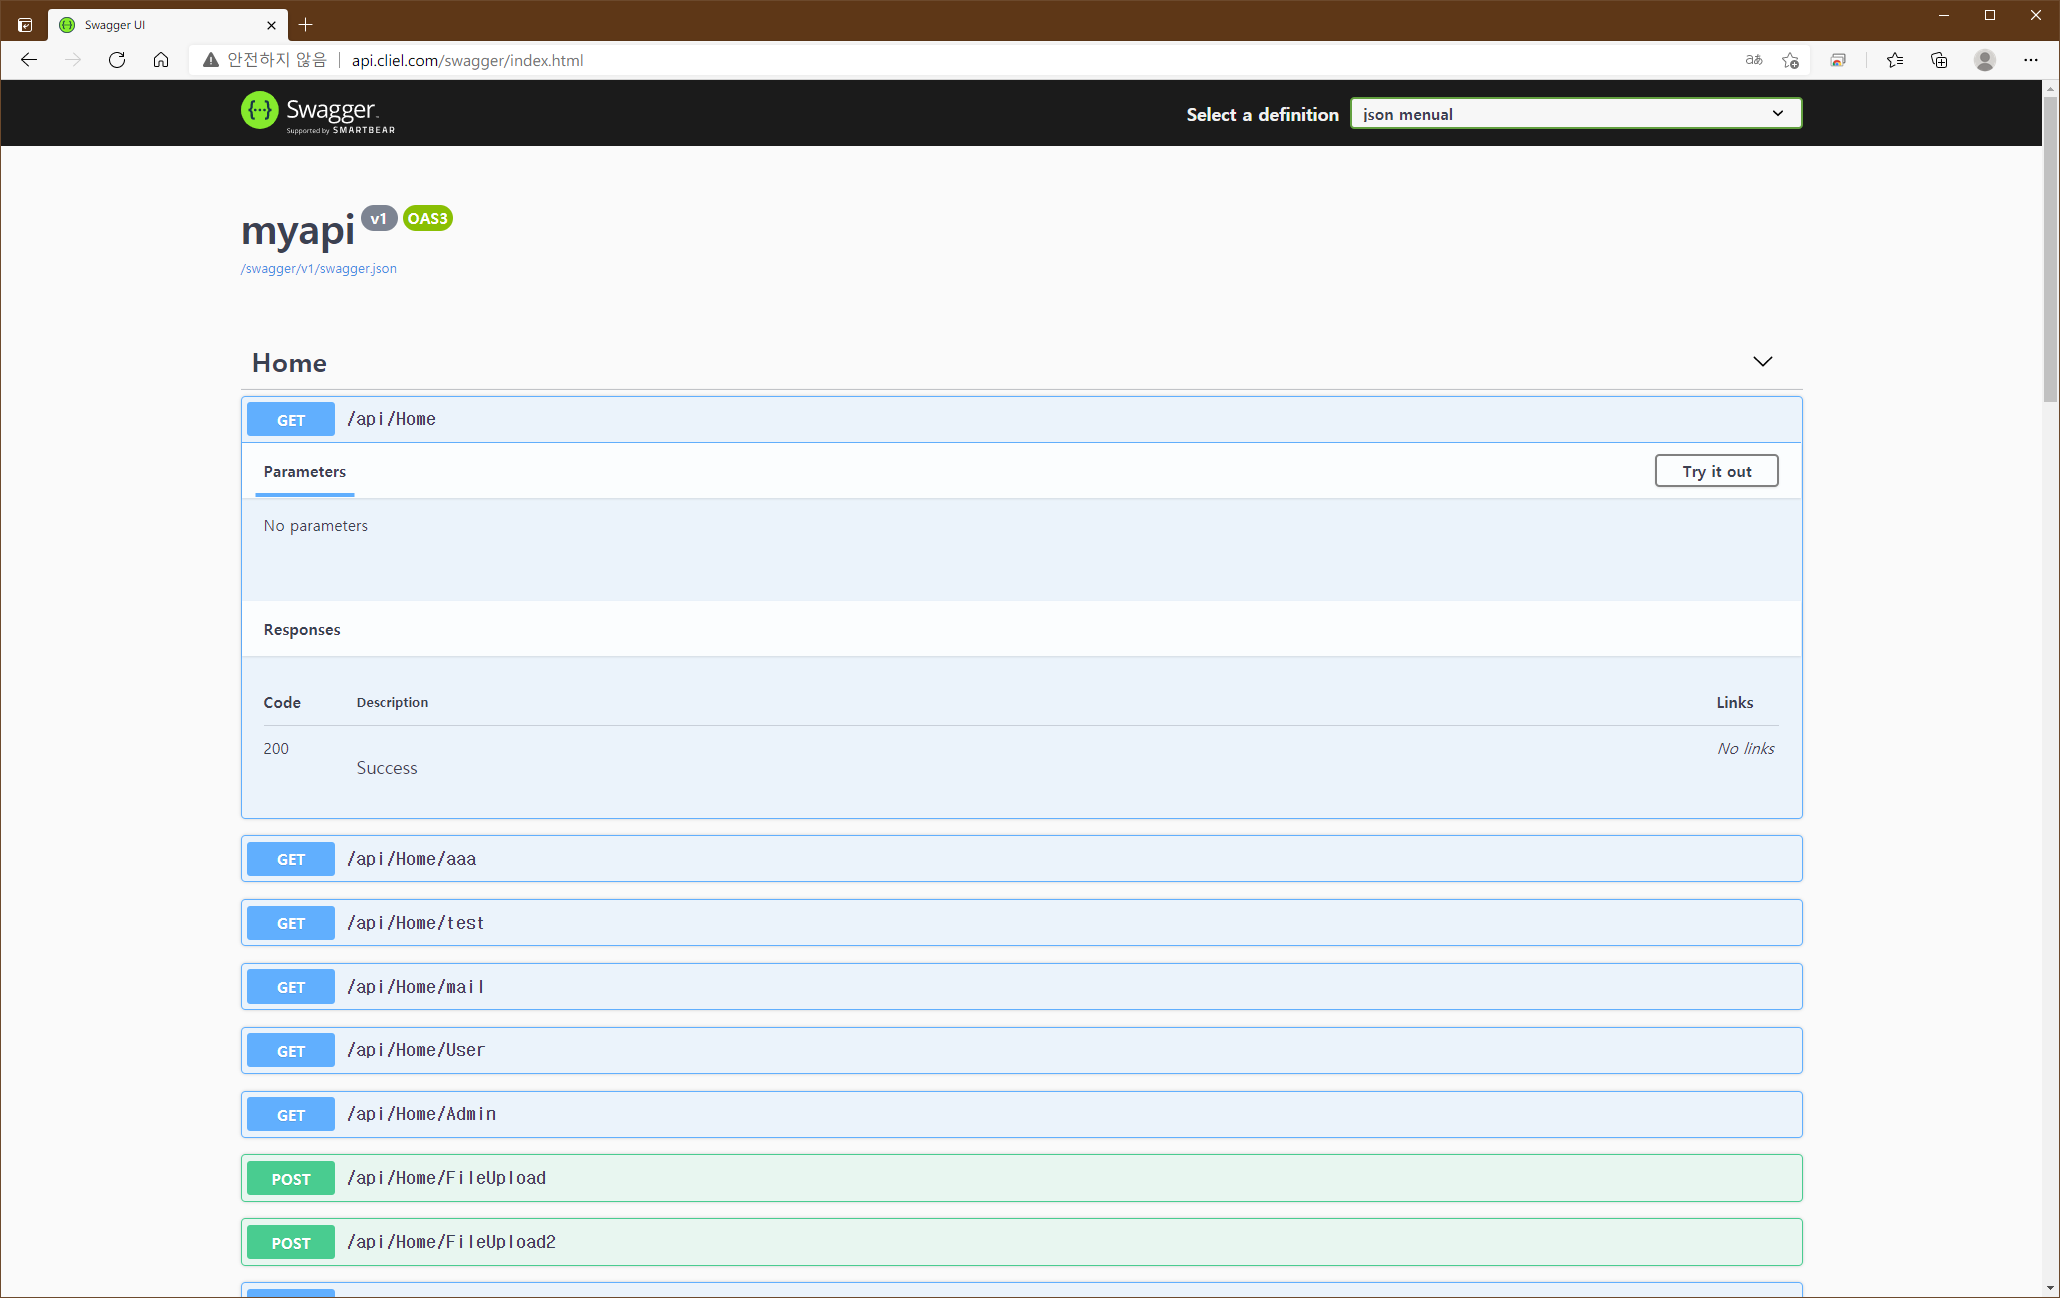2060x1298 pixels.
Task: Open the favorites list icon
Action: [1894, 60]
